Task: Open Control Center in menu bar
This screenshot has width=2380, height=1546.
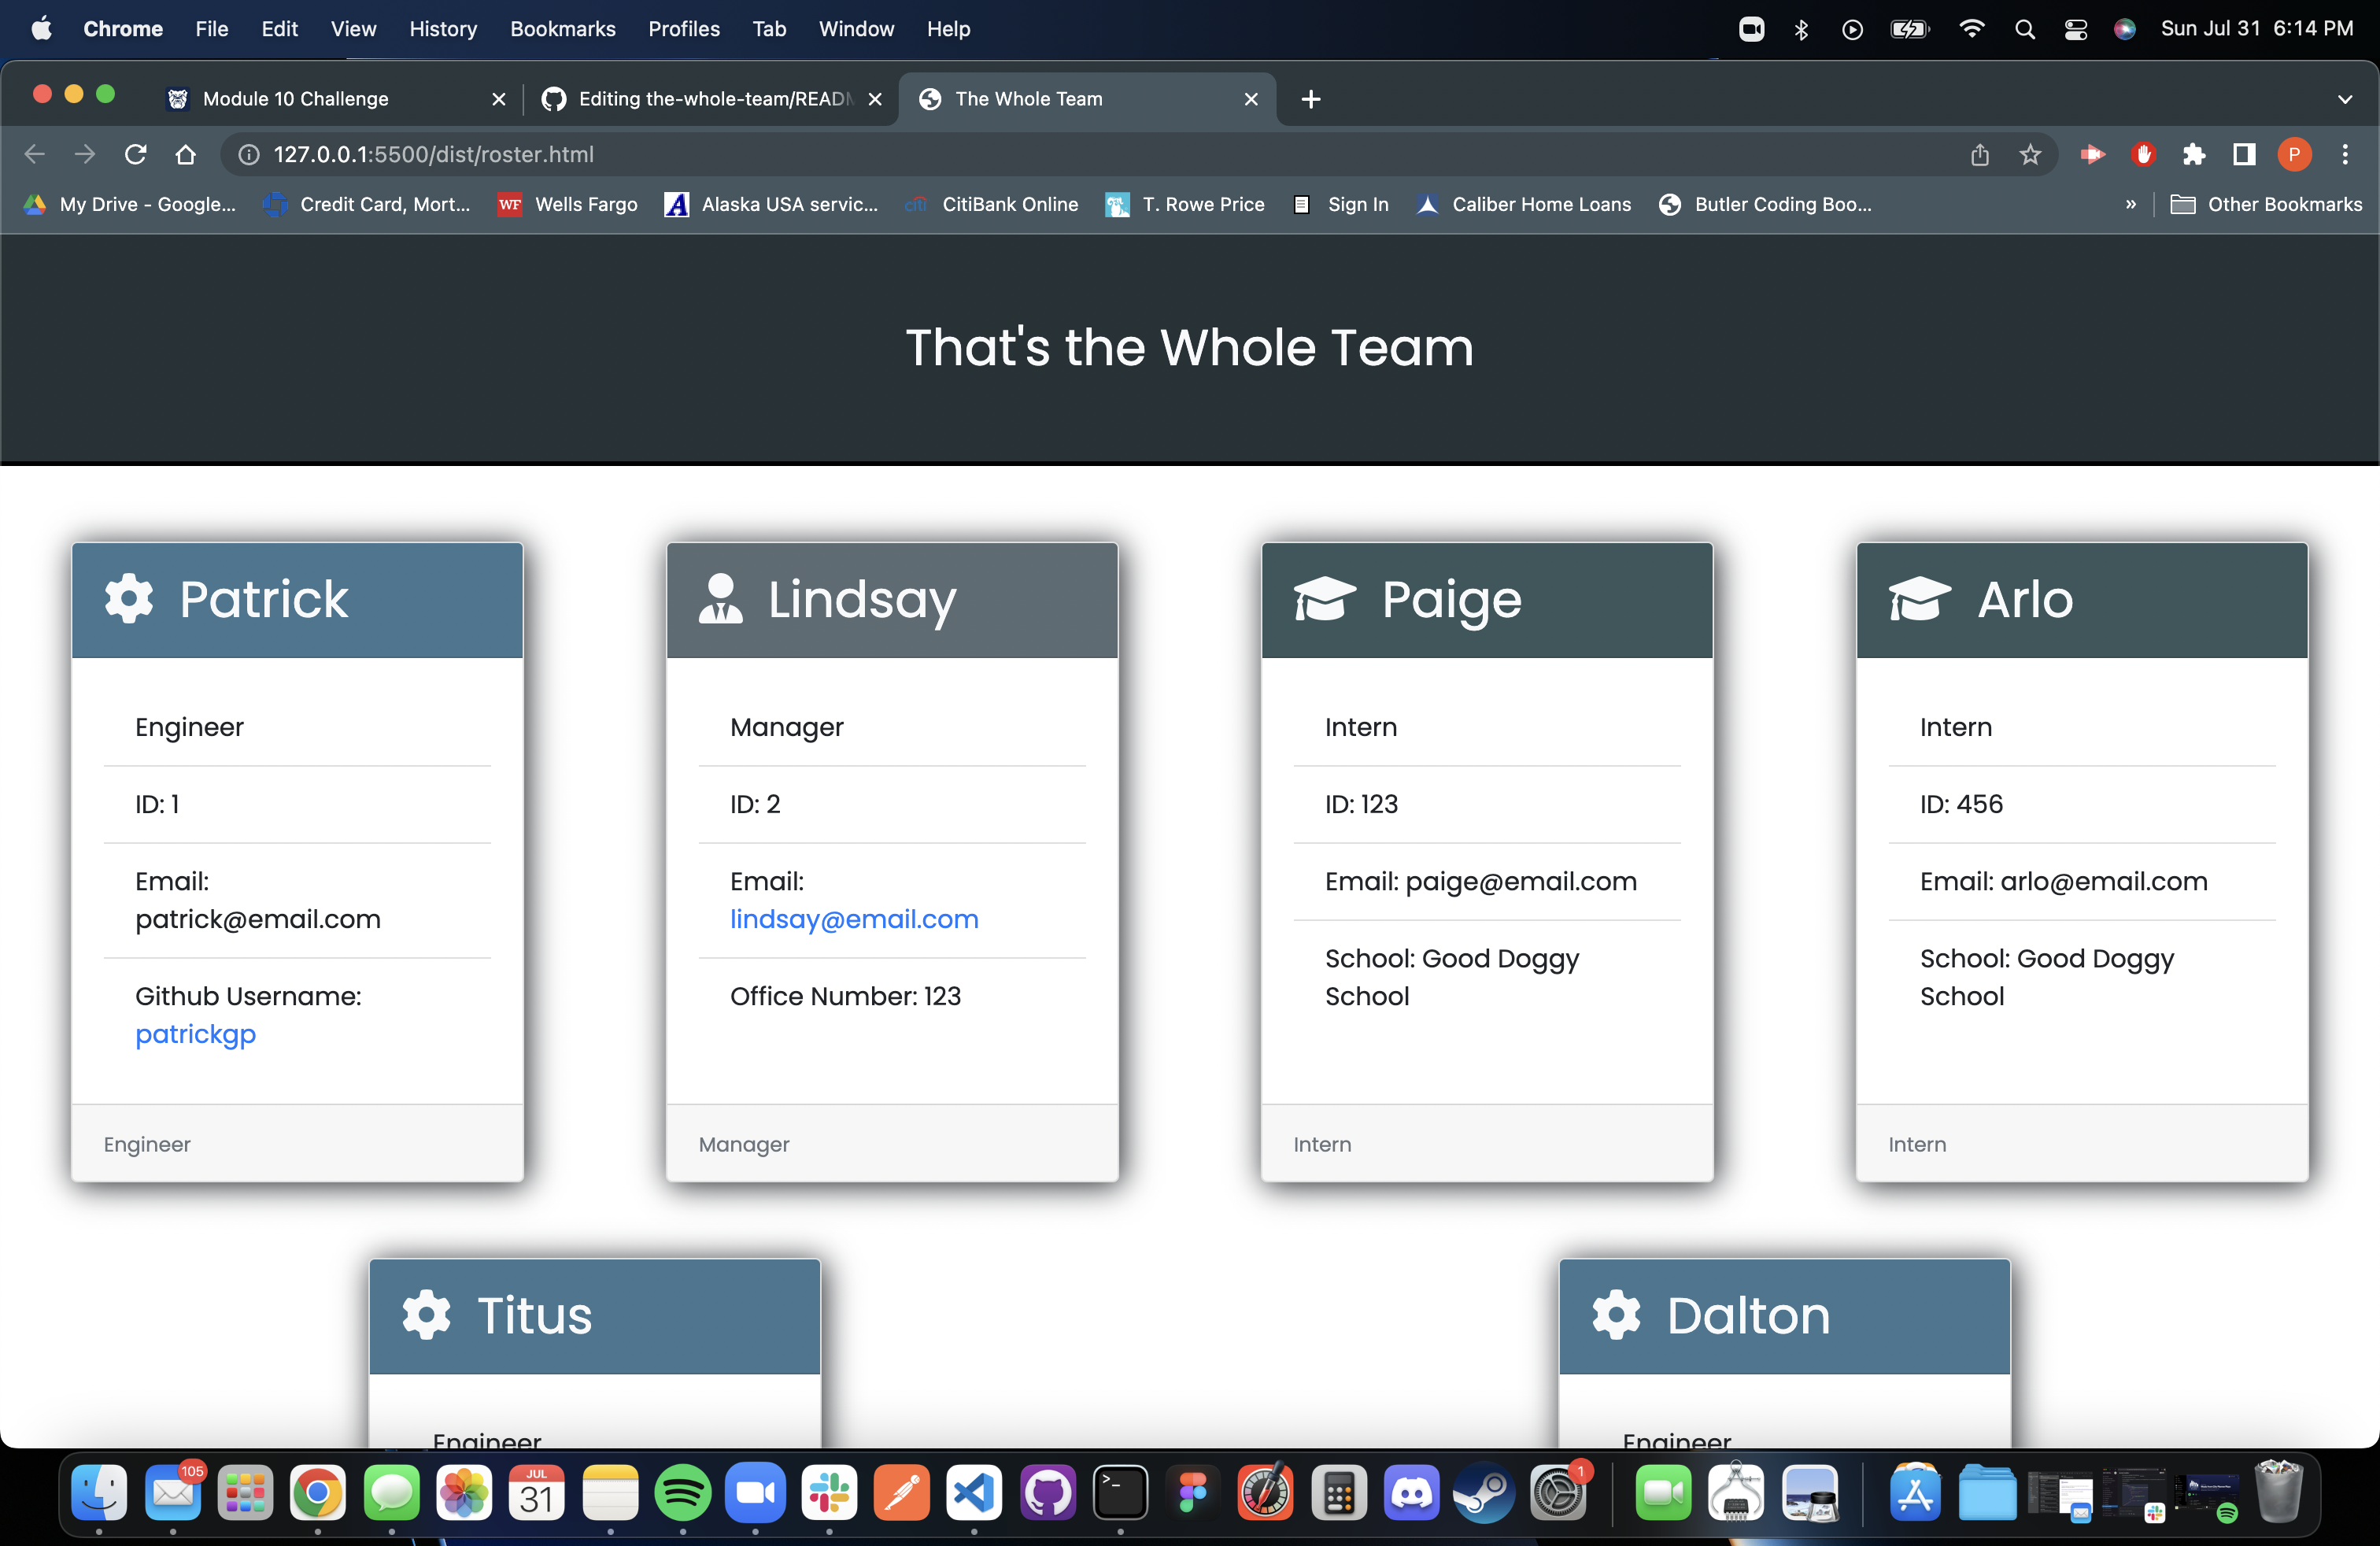Action: (2076, 29)
